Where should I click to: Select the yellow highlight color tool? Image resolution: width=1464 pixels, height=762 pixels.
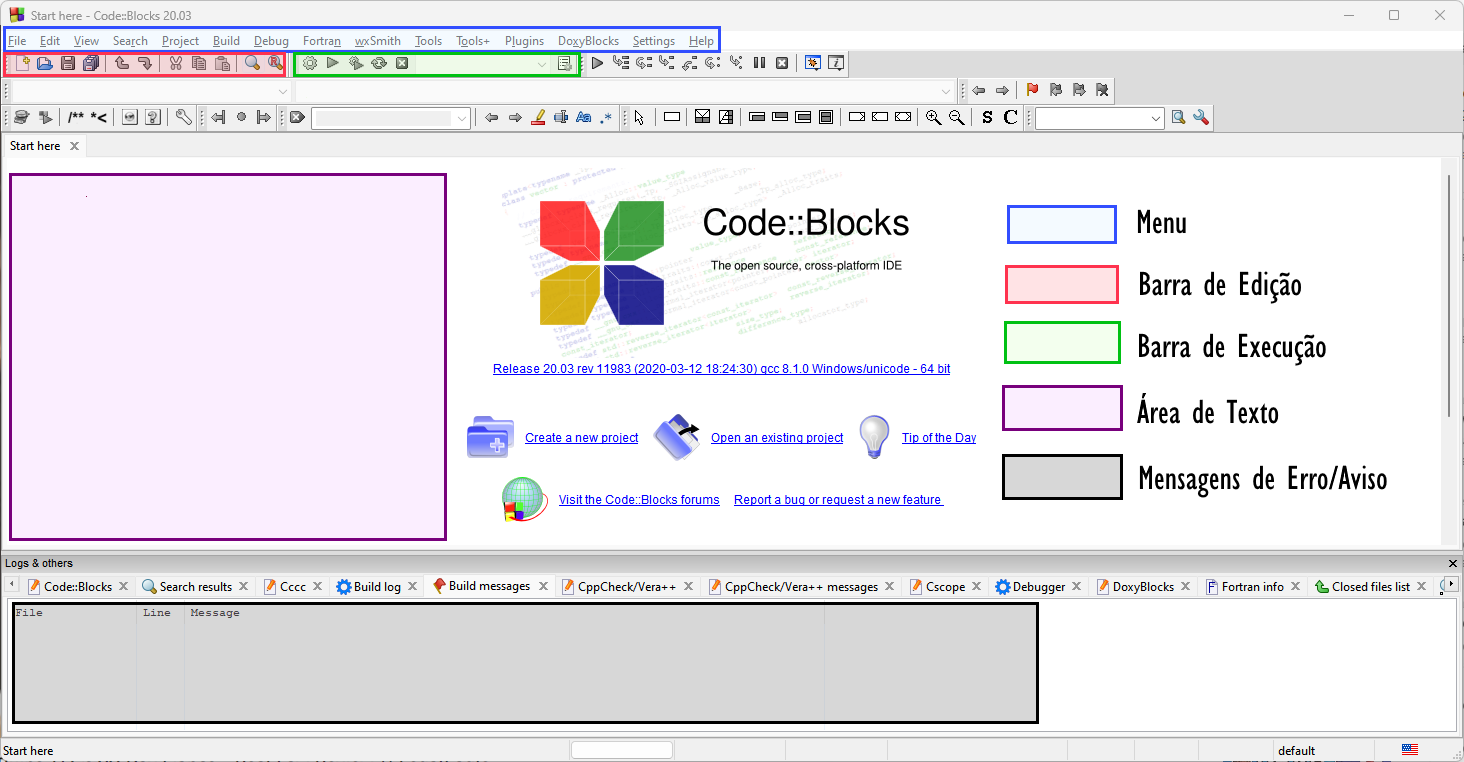click(538, 117)
